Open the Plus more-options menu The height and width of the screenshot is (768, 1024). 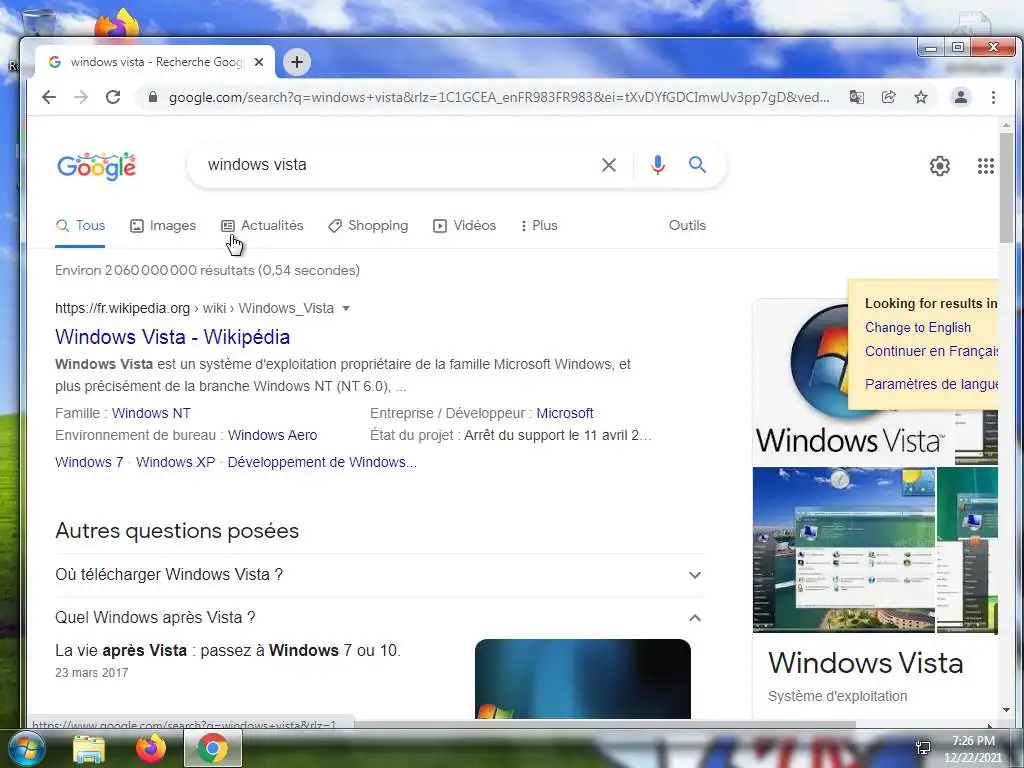pyautogui.click(x=539, y=225)
